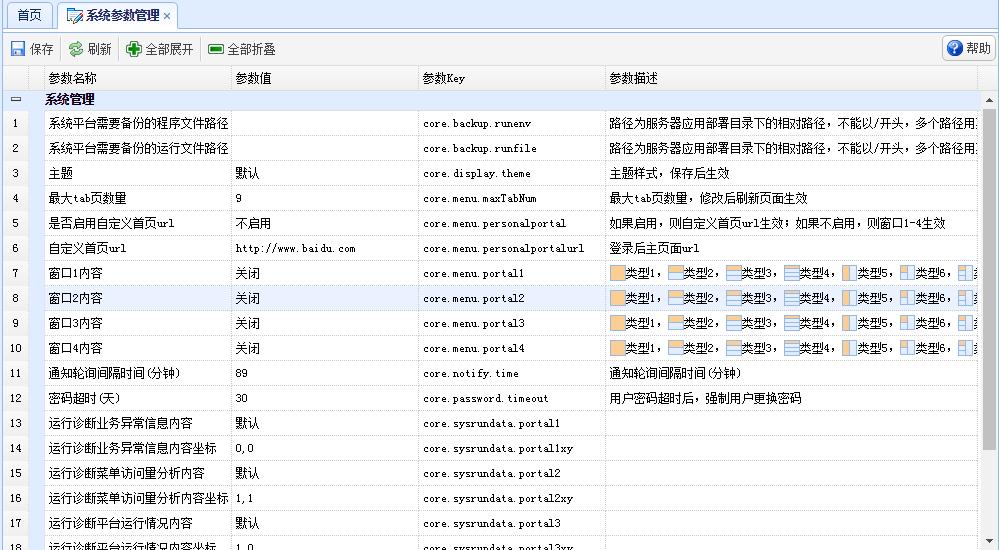Click the 类型2 layout icon in row 10

tap(675, 348)
